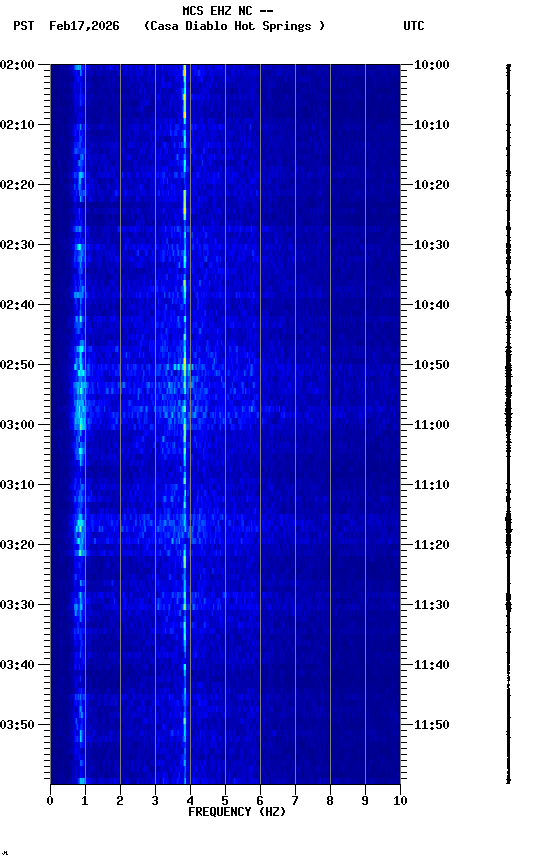
Task: Click the '11:50' UTC time label
Action: [x=432, y=725]
